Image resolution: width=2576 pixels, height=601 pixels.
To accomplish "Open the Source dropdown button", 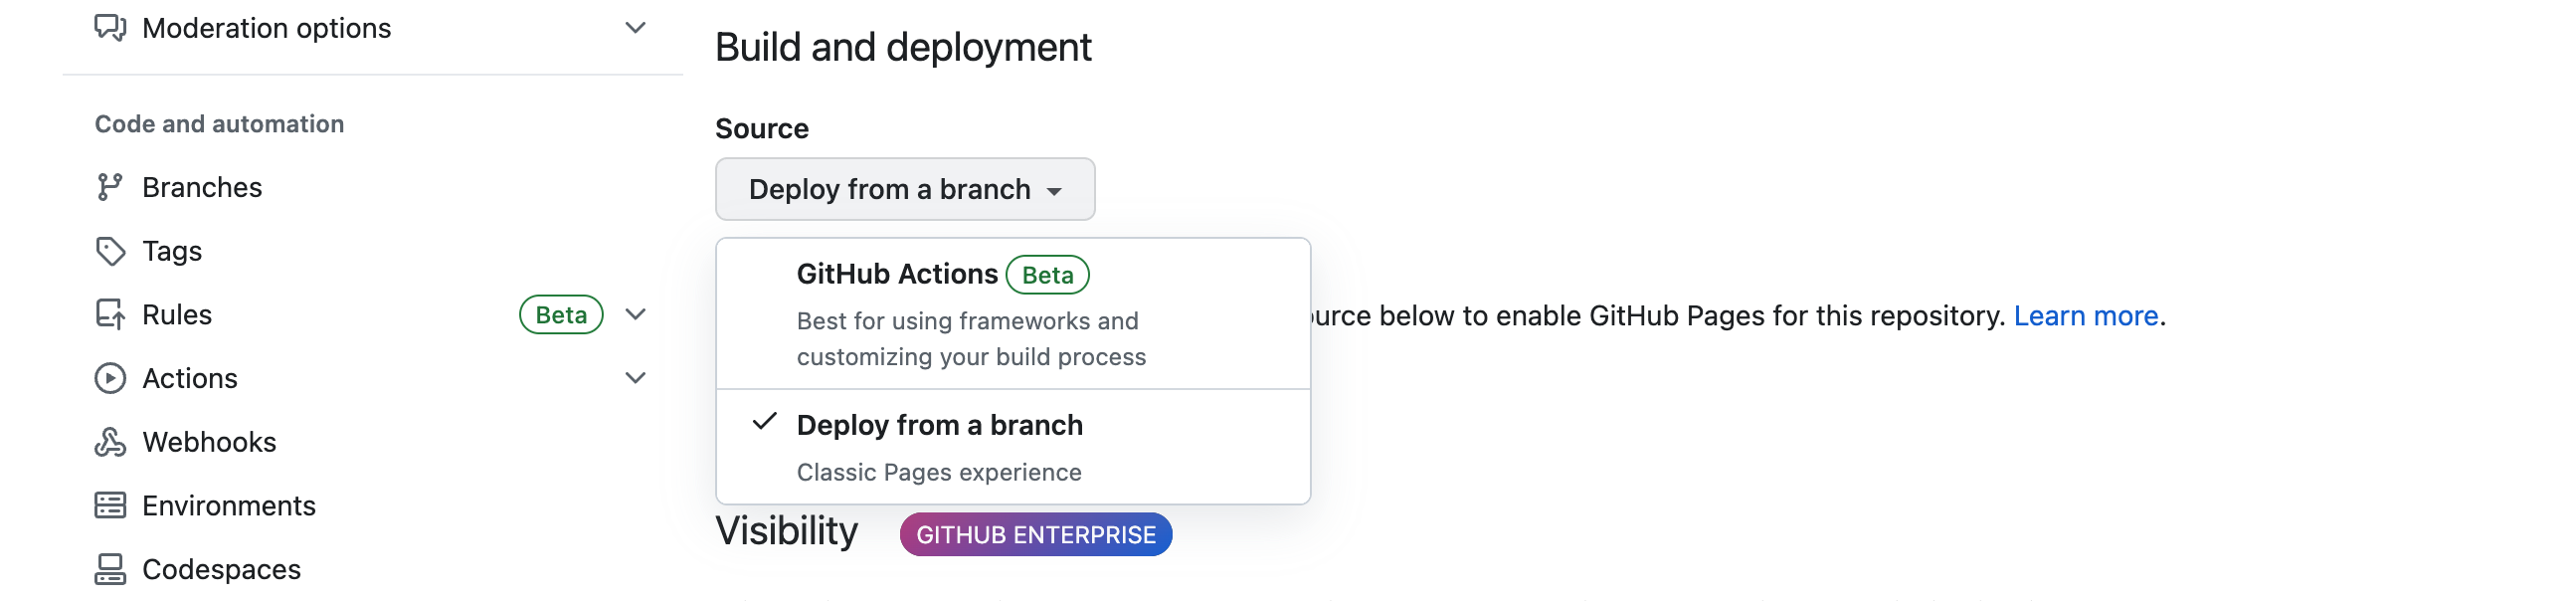I will click(904, 189).
